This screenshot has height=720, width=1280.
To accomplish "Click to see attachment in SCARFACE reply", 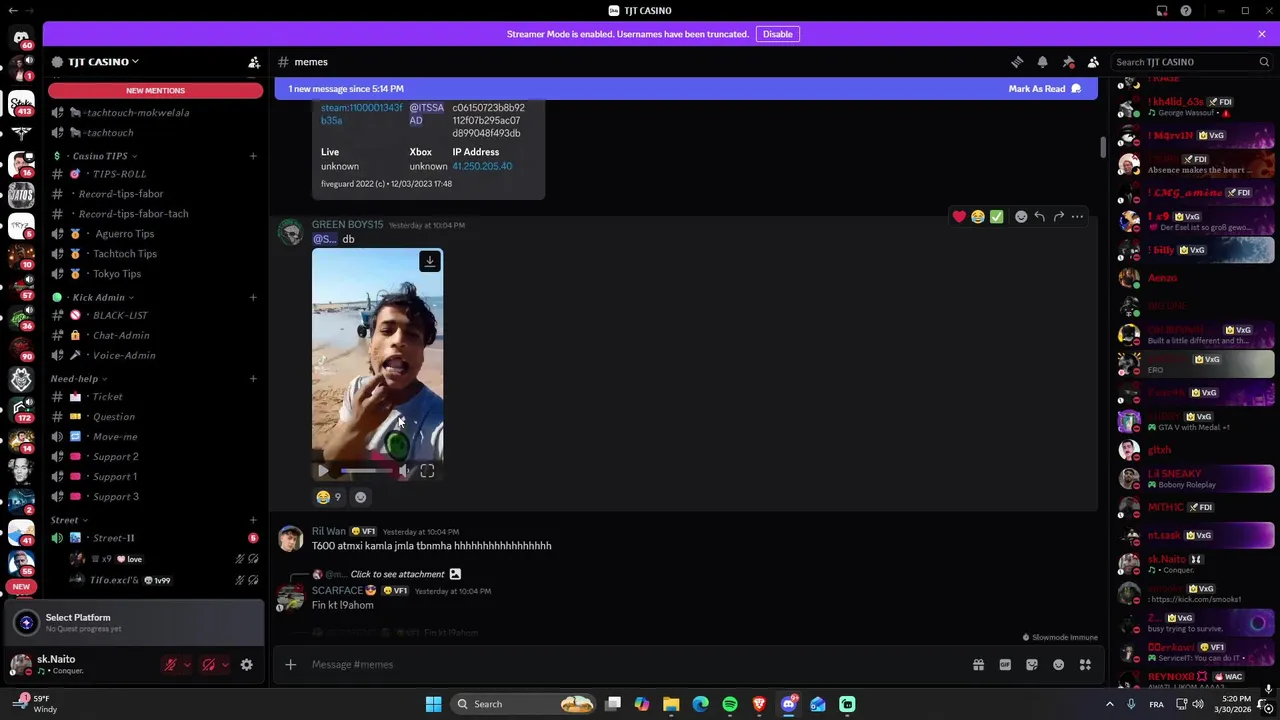I will click(397, 574).
